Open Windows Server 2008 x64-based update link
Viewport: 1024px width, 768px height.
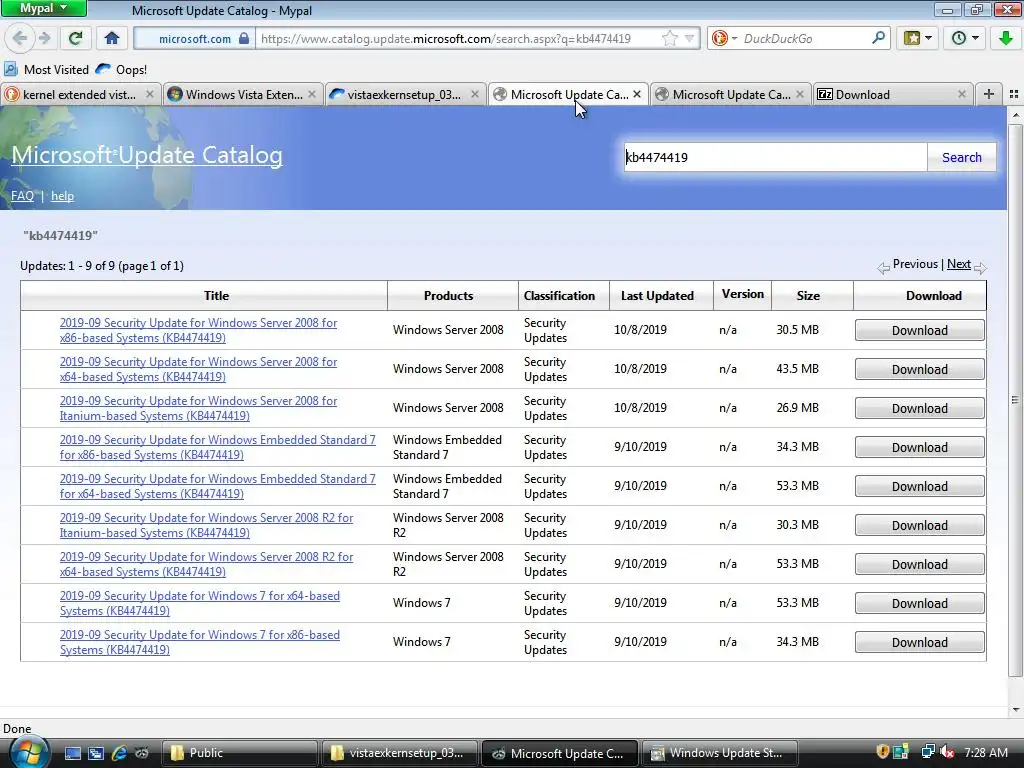coord(199,370)
